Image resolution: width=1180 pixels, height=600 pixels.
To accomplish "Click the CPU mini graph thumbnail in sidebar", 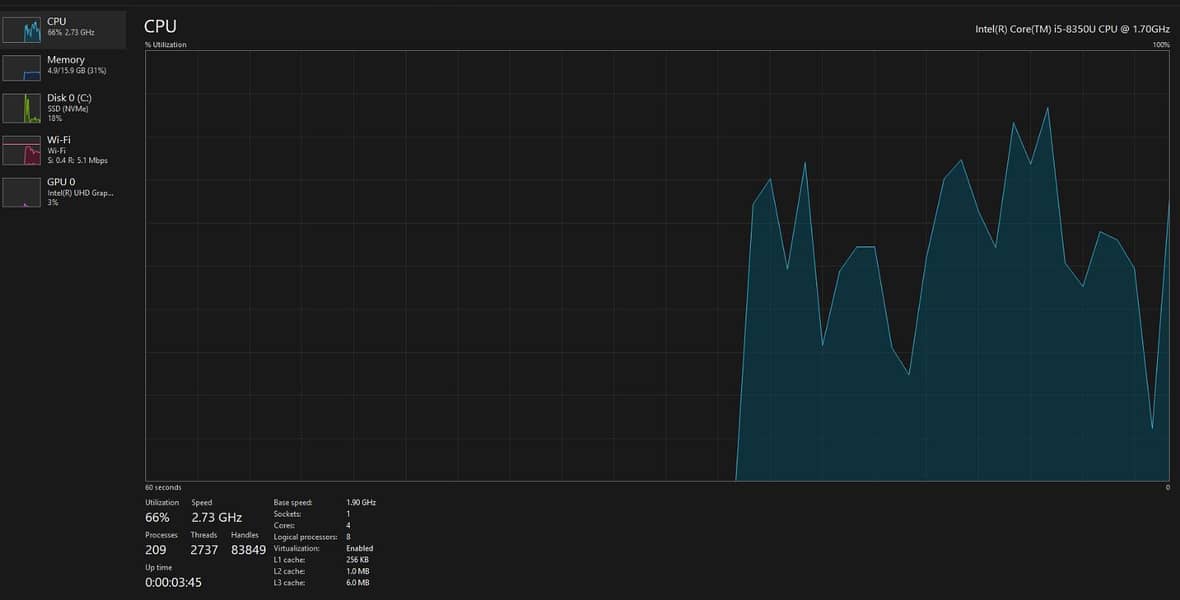I will tap(22, 30).
